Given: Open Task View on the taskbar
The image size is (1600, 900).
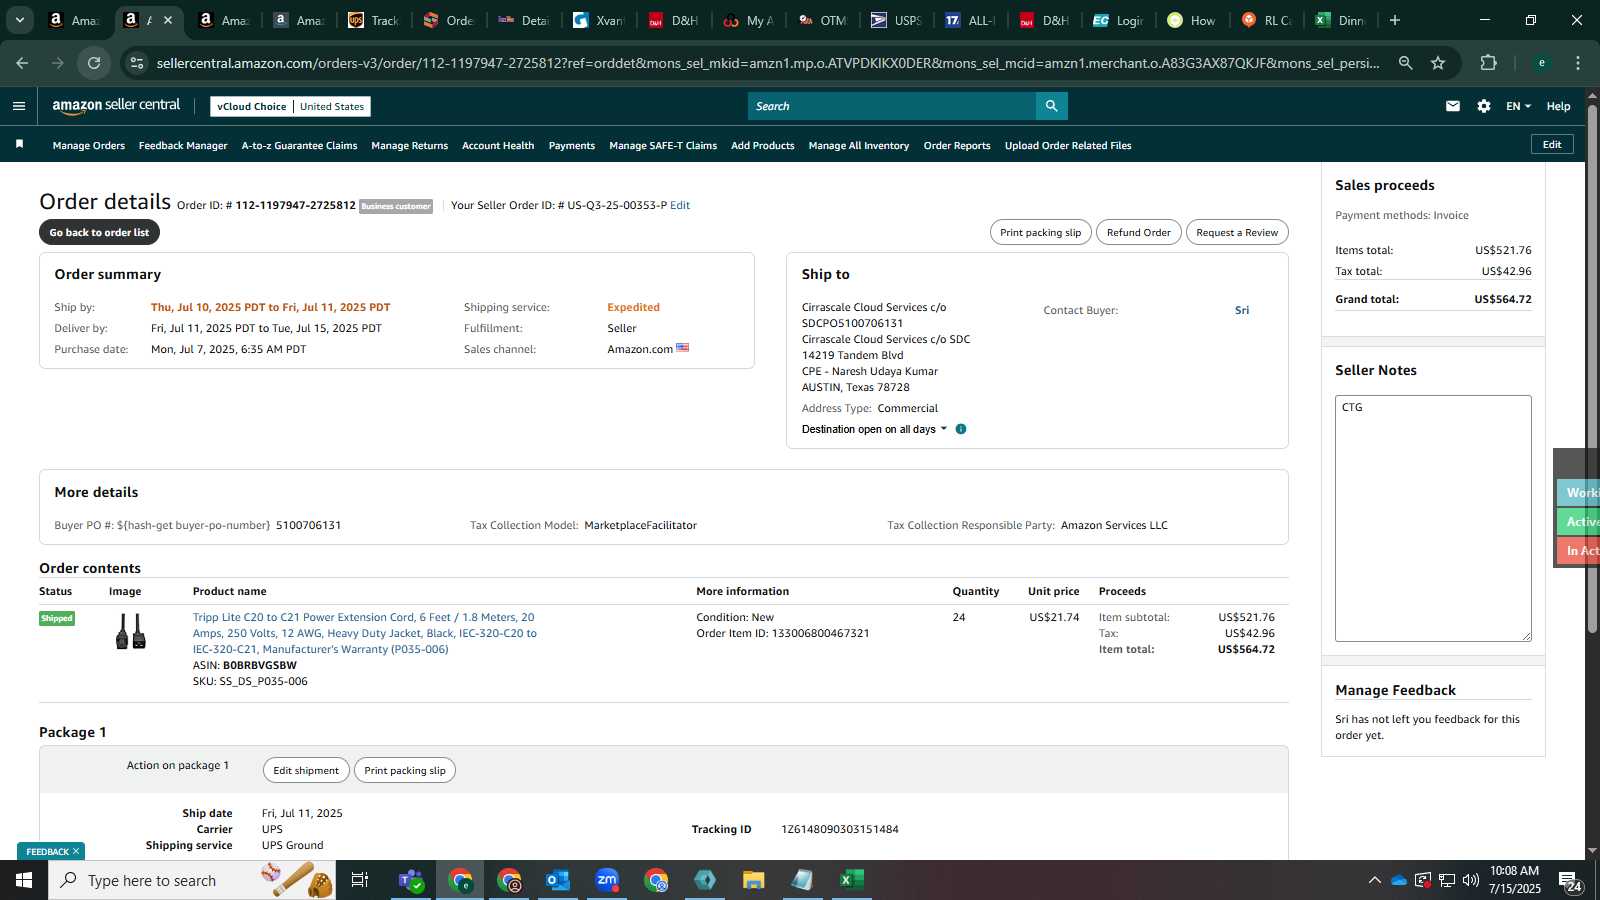Looking at the screenshot, I should coord(360,880).
